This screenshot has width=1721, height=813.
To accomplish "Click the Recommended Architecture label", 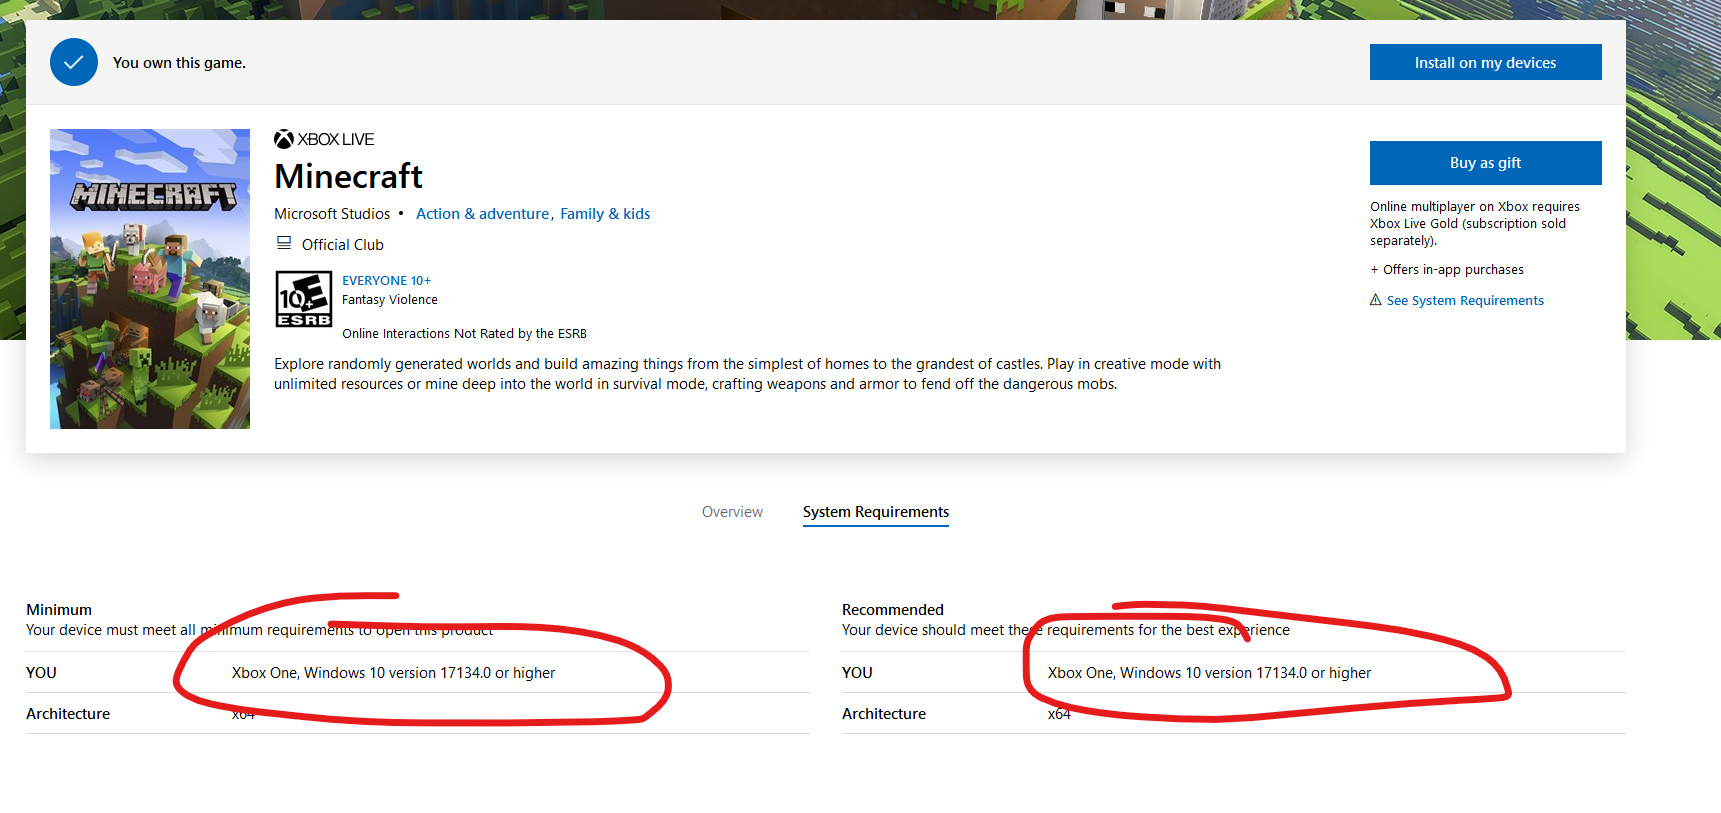I will pyautogui.click(x=884, y=714).
